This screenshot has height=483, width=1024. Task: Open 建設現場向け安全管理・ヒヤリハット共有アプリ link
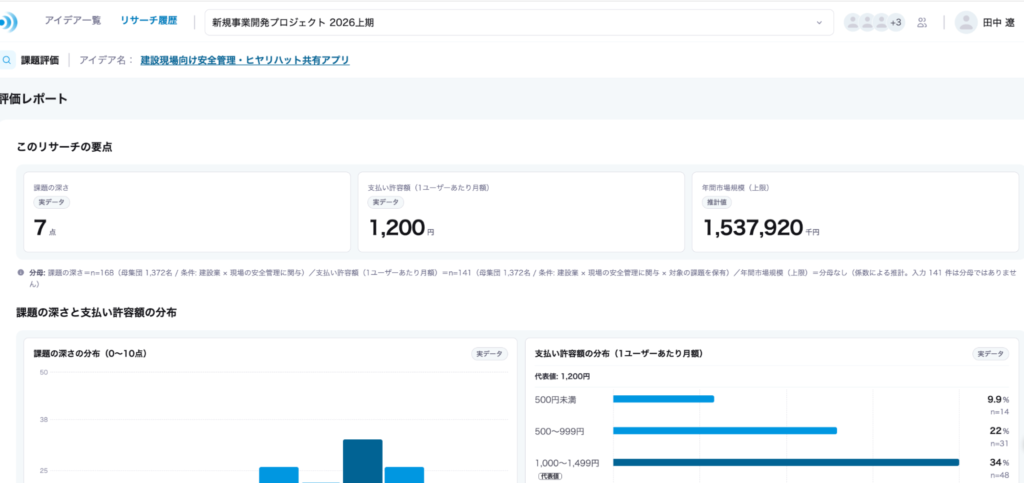click(x=245, y=60)
